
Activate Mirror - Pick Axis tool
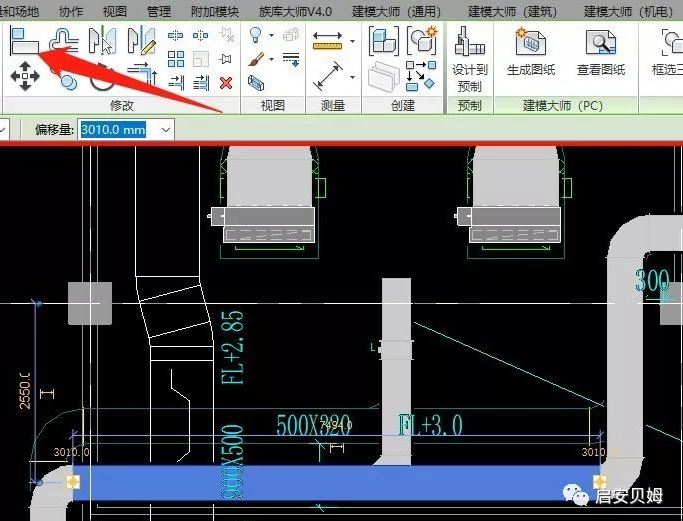102,41
